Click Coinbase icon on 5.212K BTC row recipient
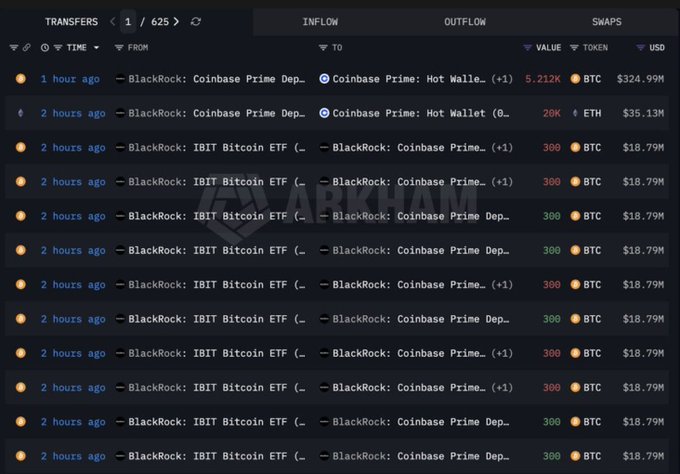The width and height of the screenshot is (680, 474). click(x=324, y=79)
